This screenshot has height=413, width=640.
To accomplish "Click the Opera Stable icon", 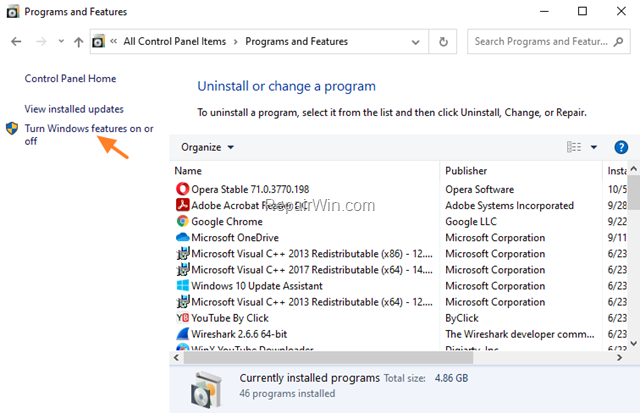I will pos(182,189).
